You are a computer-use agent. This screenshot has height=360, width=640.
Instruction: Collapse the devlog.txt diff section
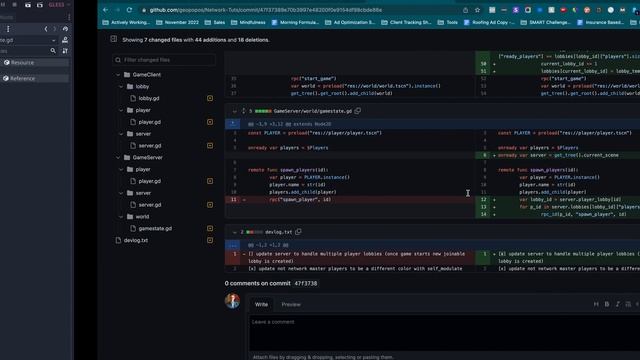pos(234,232)
